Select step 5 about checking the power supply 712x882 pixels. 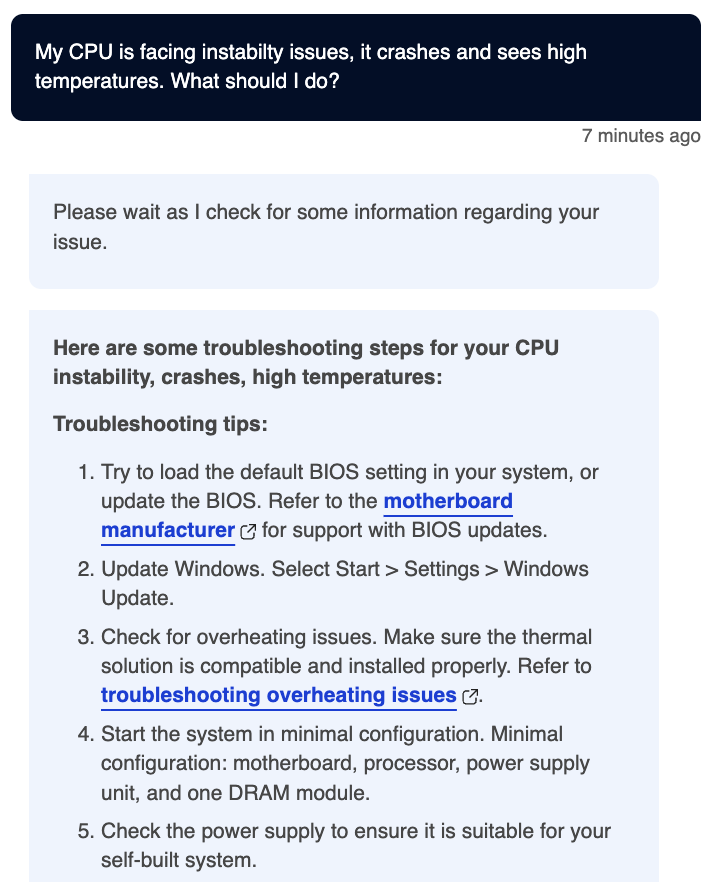tap(350, 845)
